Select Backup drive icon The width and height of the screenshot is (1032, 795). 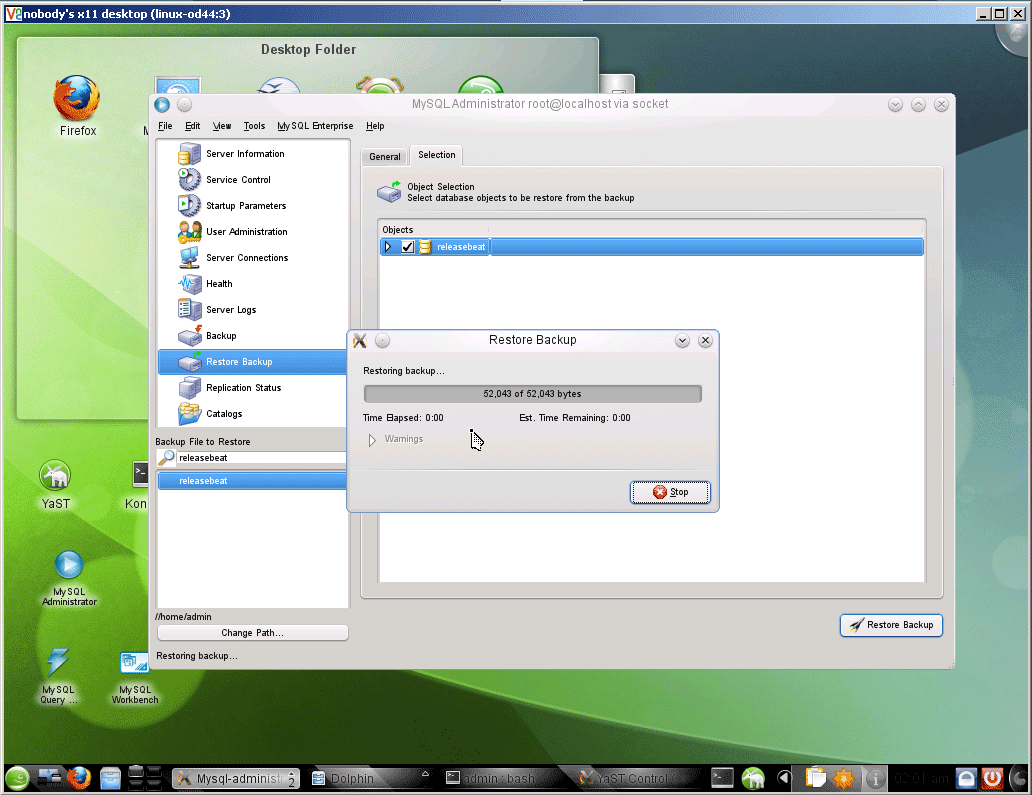coord(190,336)
